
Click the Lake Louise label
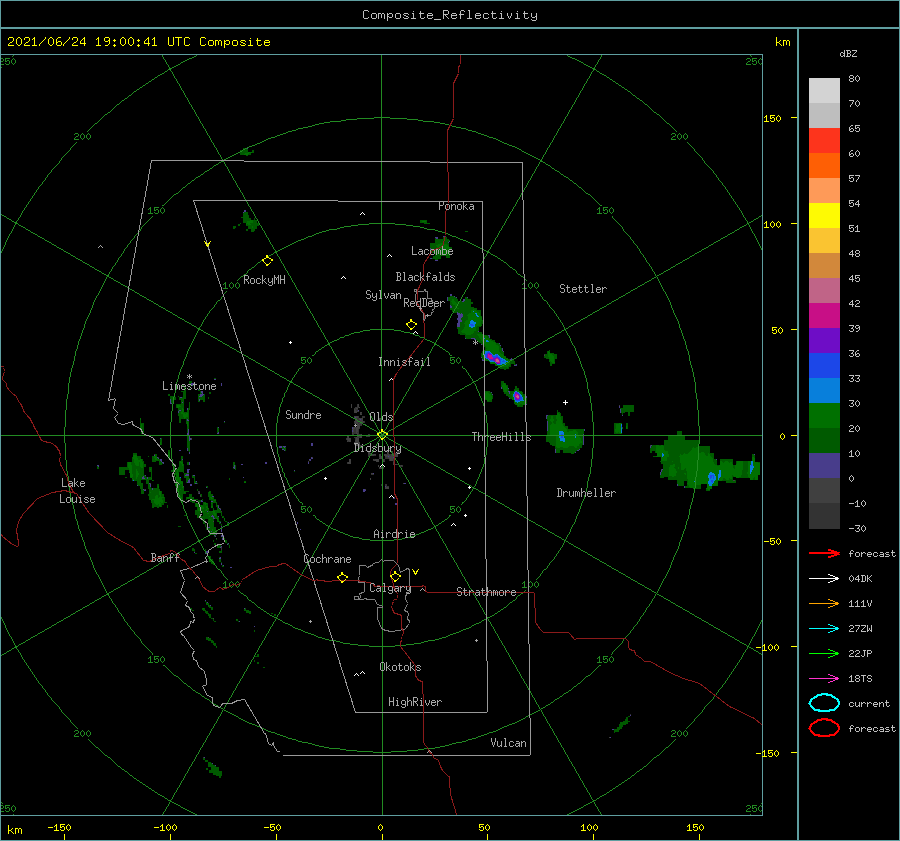[77, 491]
